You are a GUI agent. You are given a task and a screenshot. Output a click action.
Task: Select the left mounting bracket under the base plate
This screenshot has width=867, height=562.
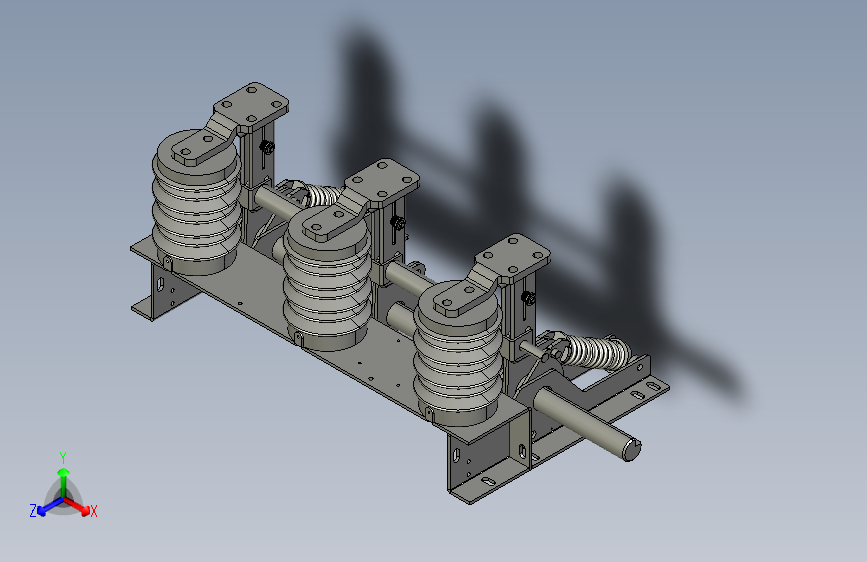pyautogui.click(x=158, y=291)
